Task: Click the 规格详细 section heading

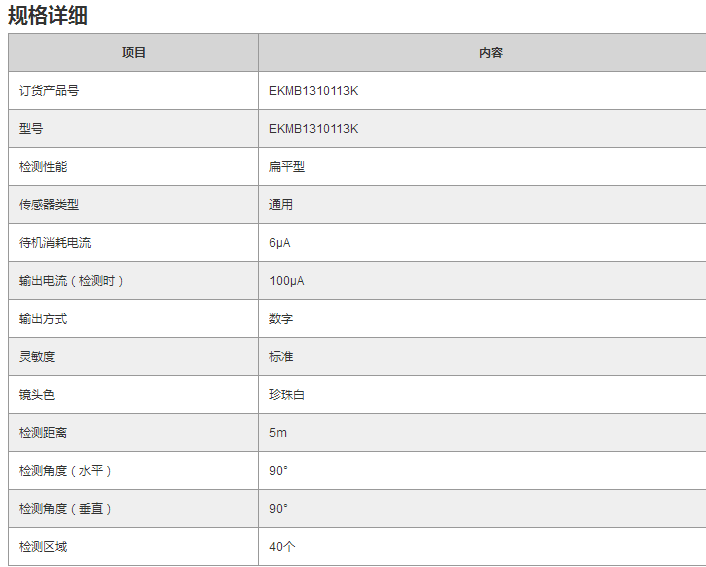Action: 47,15
